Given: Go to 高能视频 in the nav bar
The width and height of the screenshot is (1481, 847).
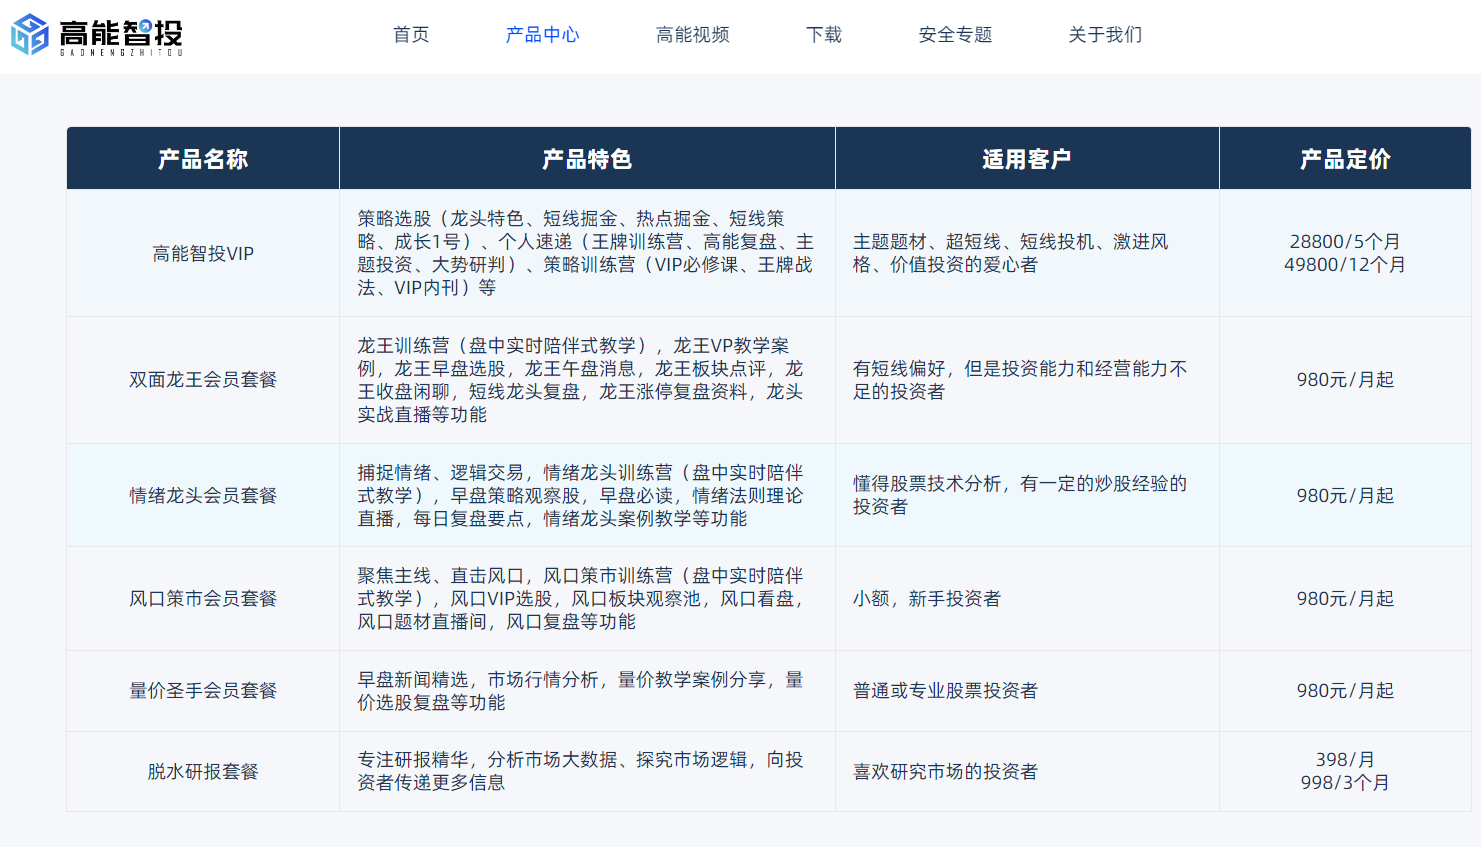Looking at the screenshot, I should pyautogui.click(x=692, y=35).
